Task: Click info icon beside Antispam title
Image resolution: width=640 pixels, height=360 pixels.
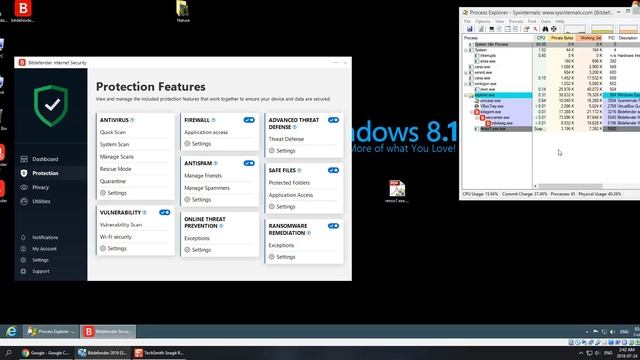Action: coord(216,163)
